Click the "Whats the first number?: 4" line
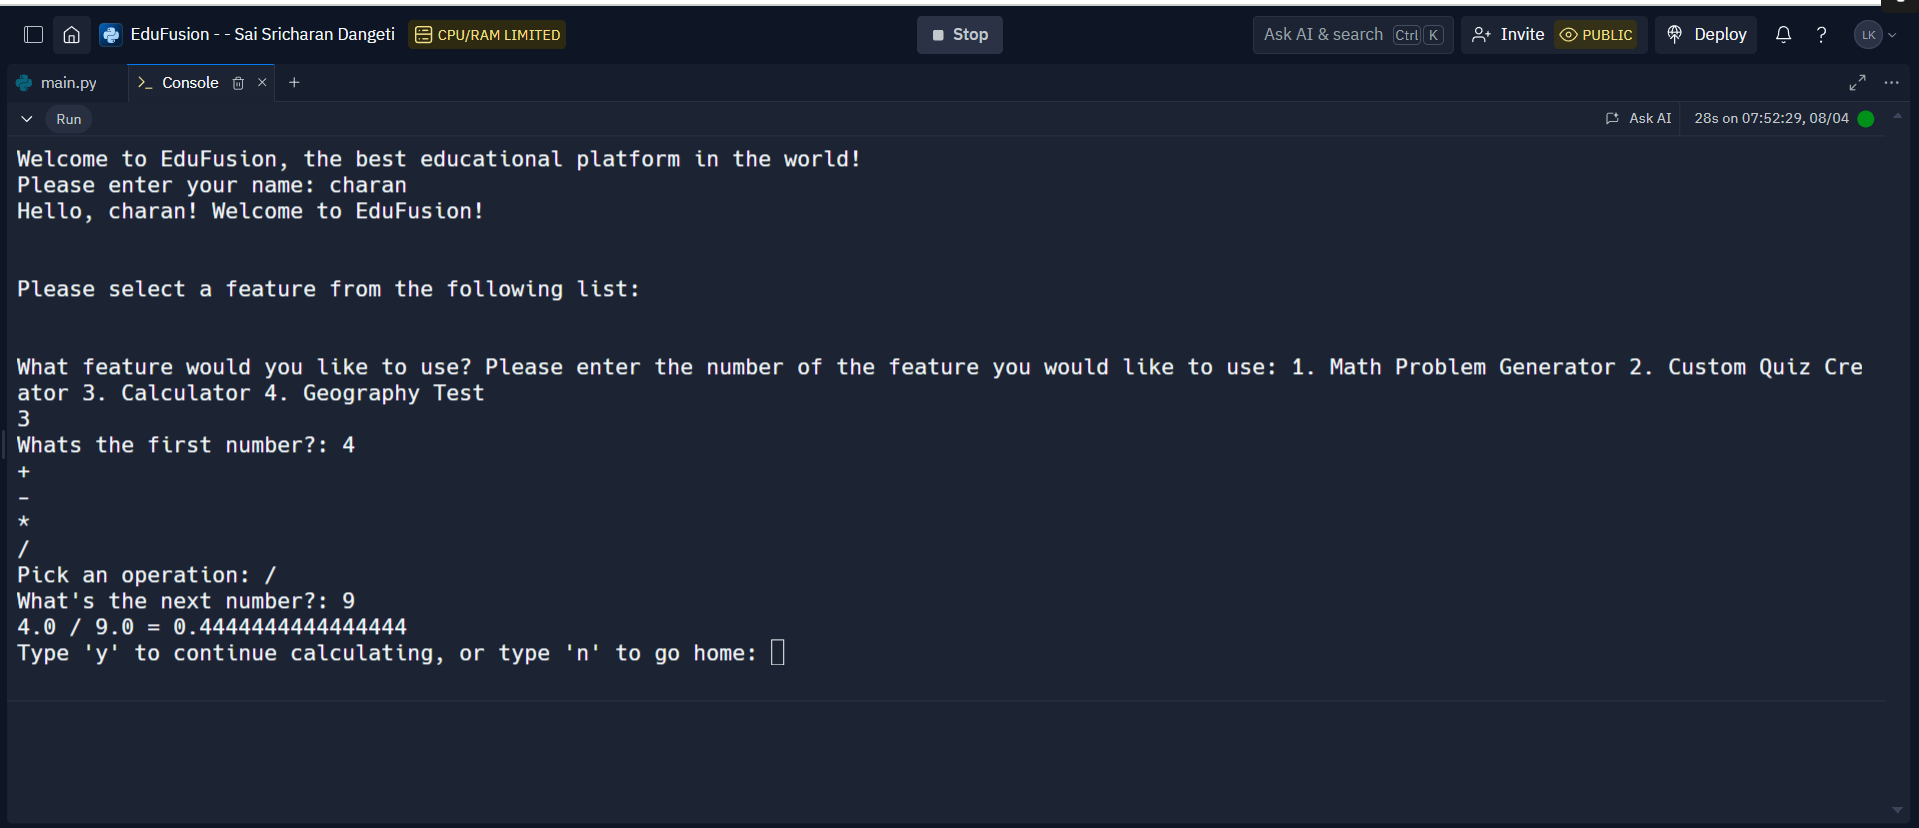 pyautogui.click(x=186, y=445)
